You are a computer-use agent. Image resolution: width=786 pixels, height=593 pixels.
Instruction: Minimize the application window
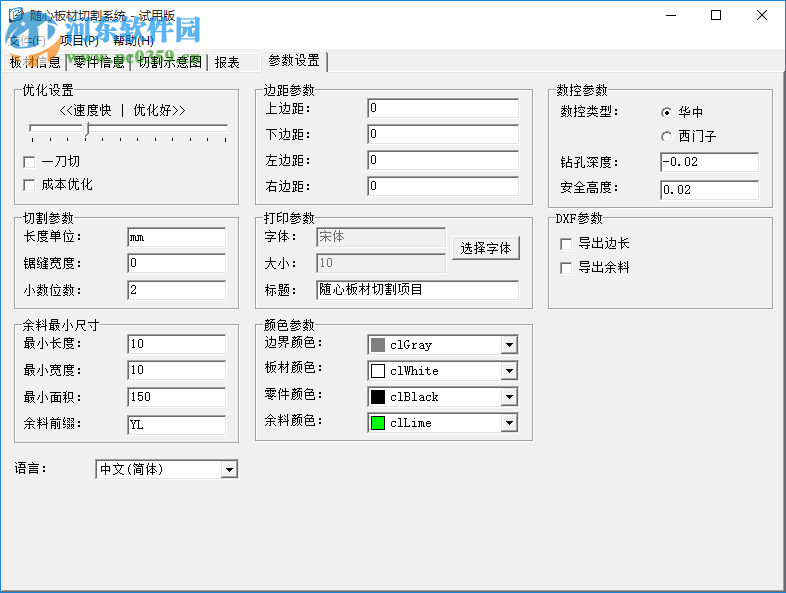pos(671,15)
